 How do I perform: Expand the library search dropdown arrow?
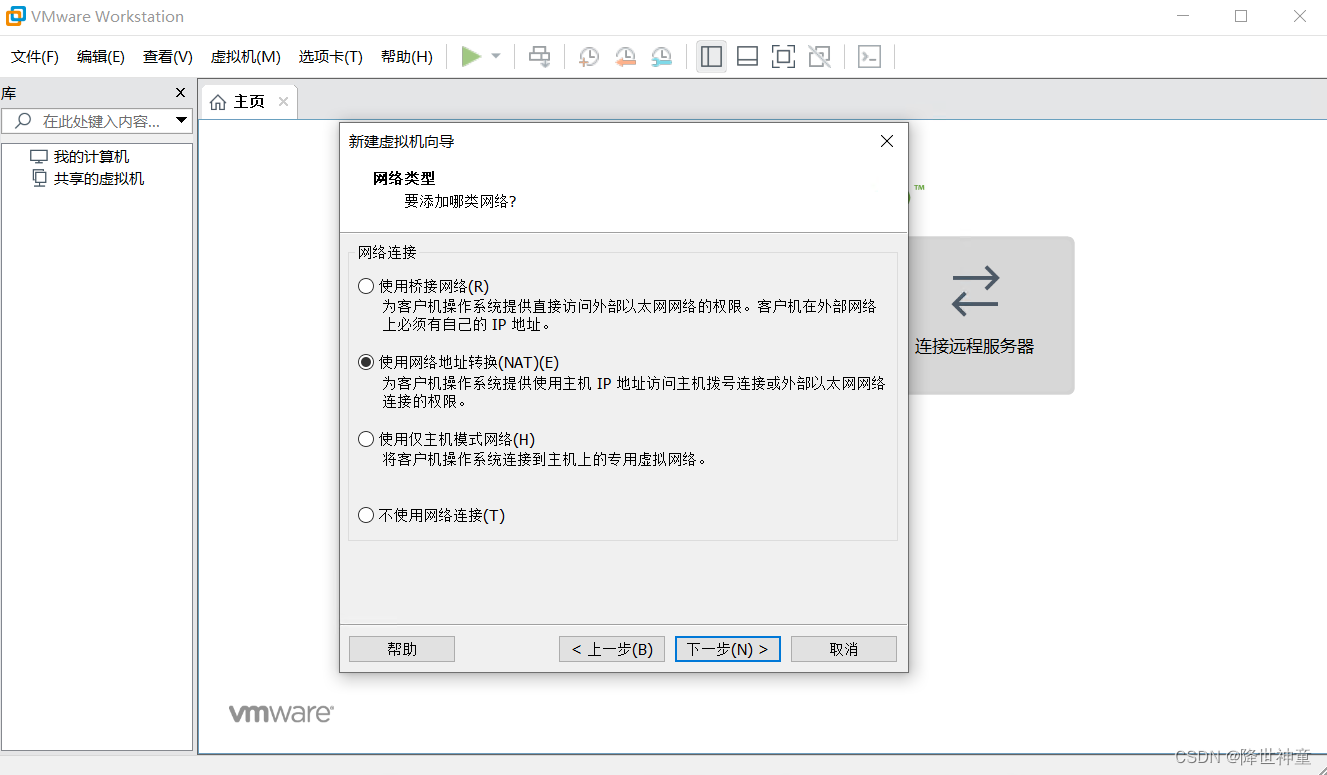(181, 121)
